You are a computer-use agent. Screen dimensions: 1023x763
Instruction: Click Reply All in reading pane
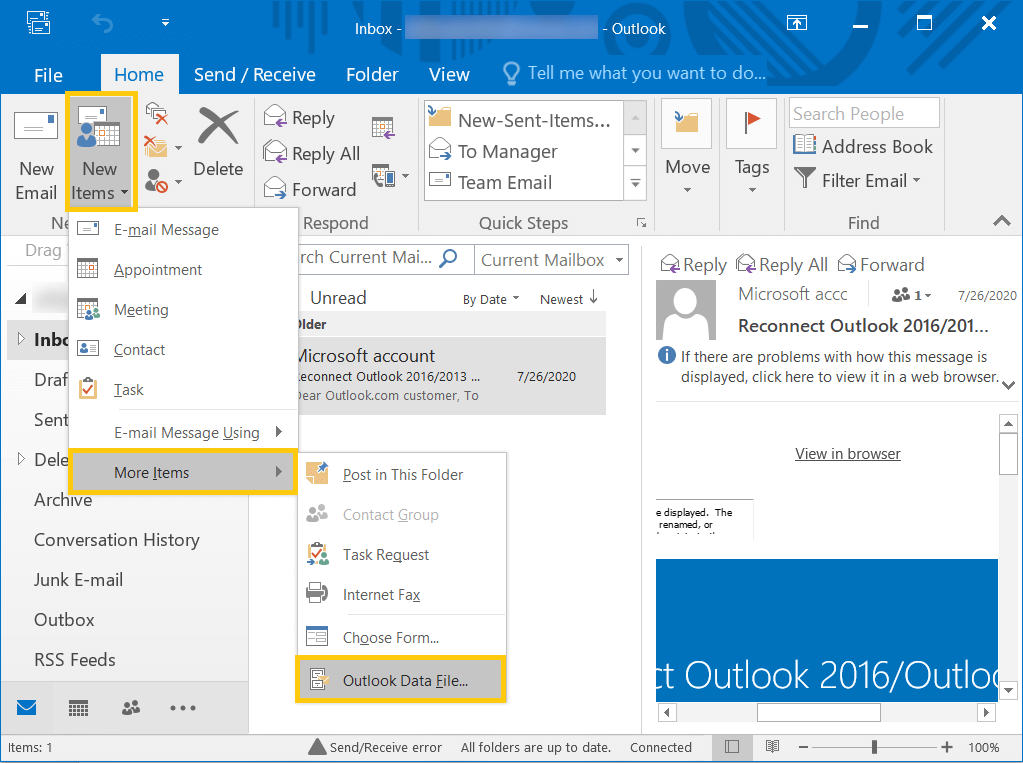(x=782, y=264)
